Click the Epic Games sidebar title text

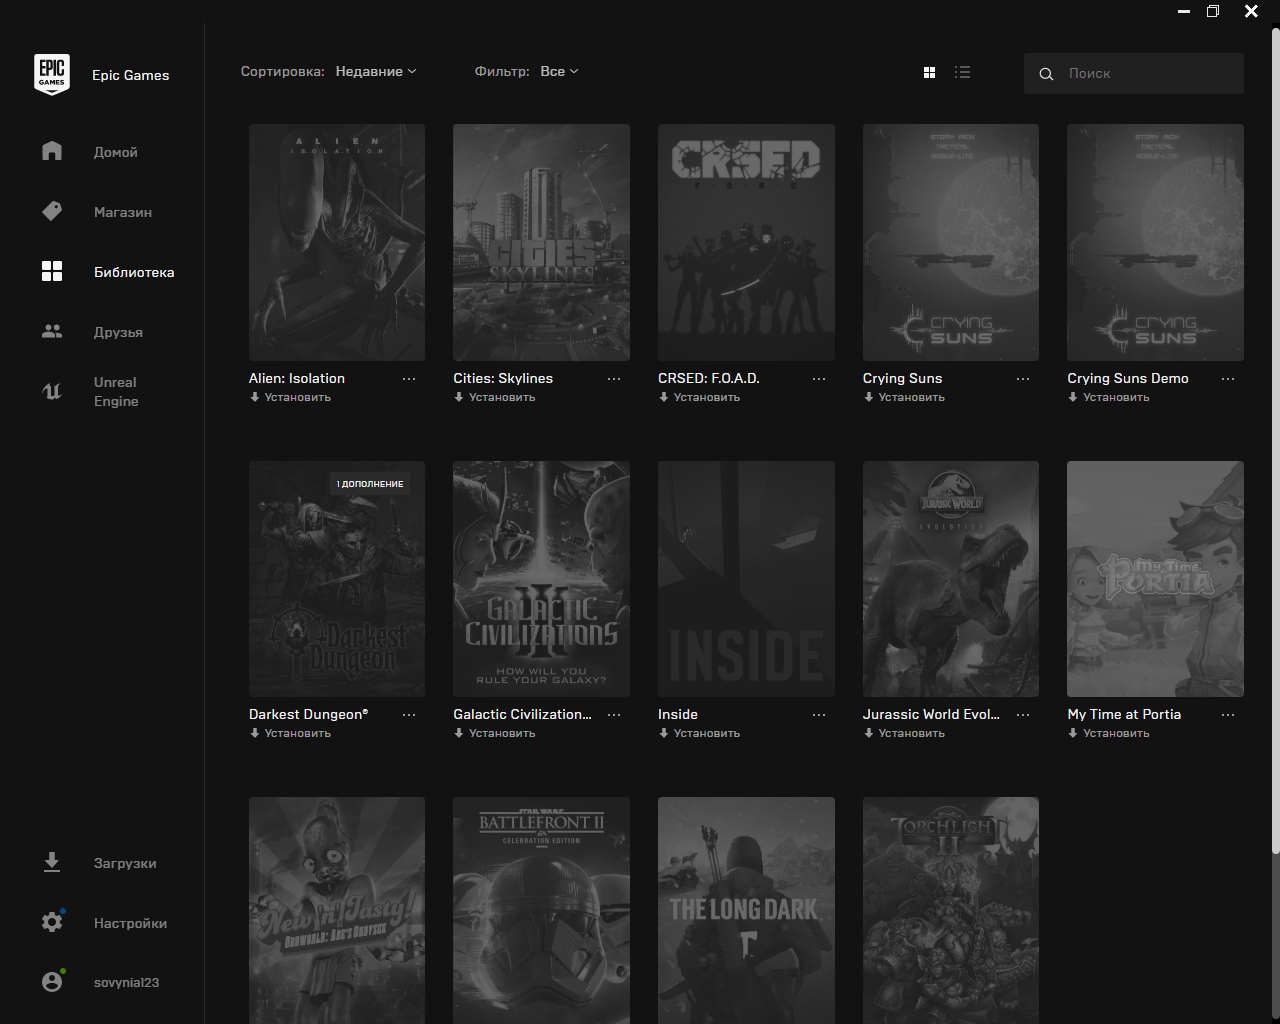pos(131,75)
